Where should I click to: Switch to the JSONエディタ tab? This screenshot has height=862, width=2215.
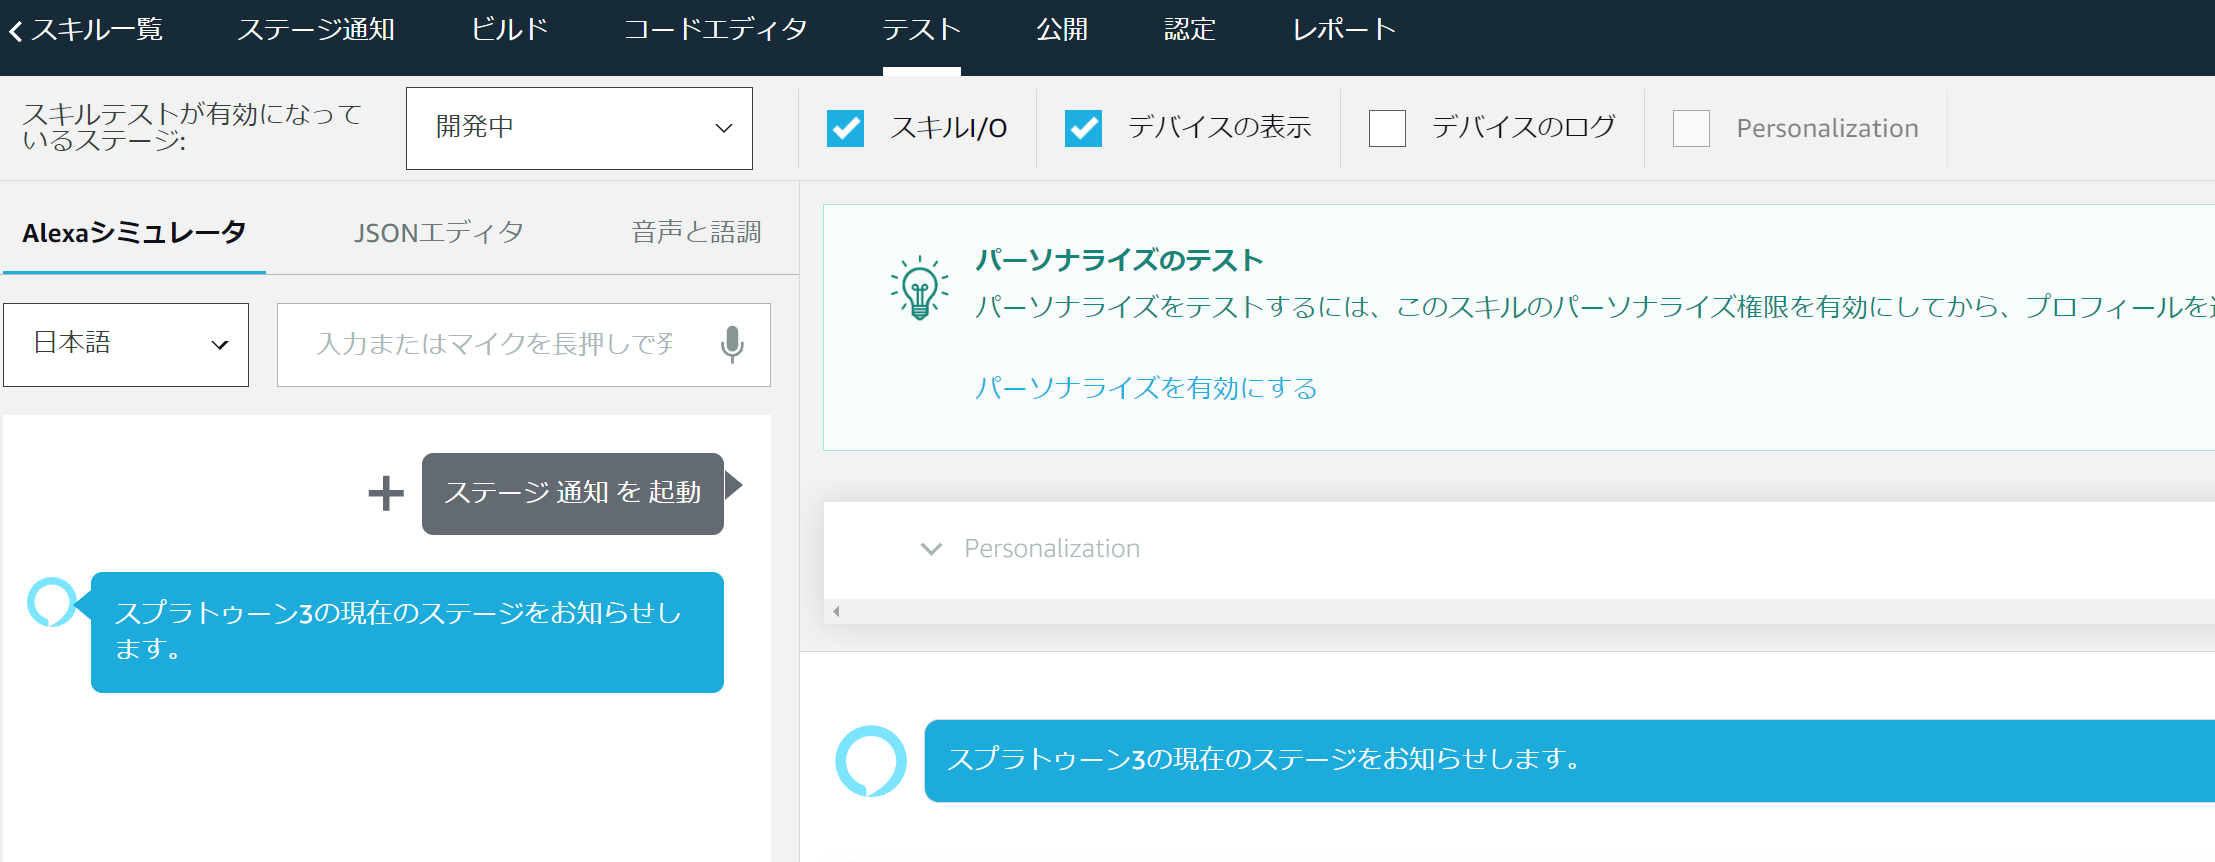(438, 233)
